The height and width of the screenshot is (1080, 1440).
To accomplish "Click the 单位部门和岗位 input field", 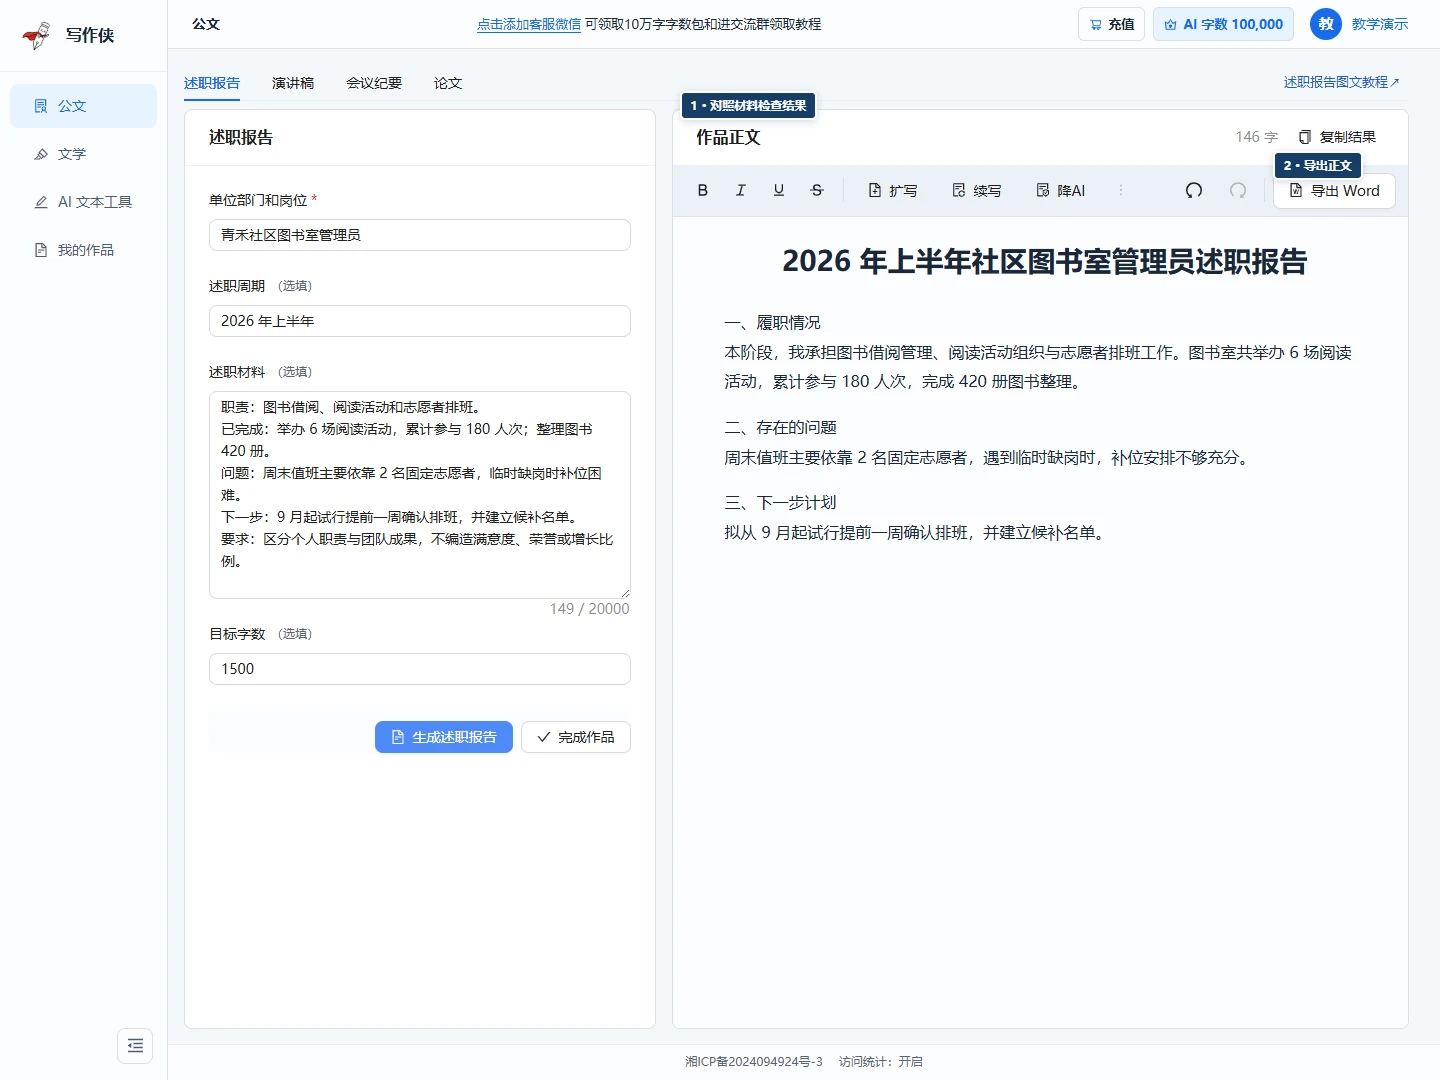I will tap(420, 235).
